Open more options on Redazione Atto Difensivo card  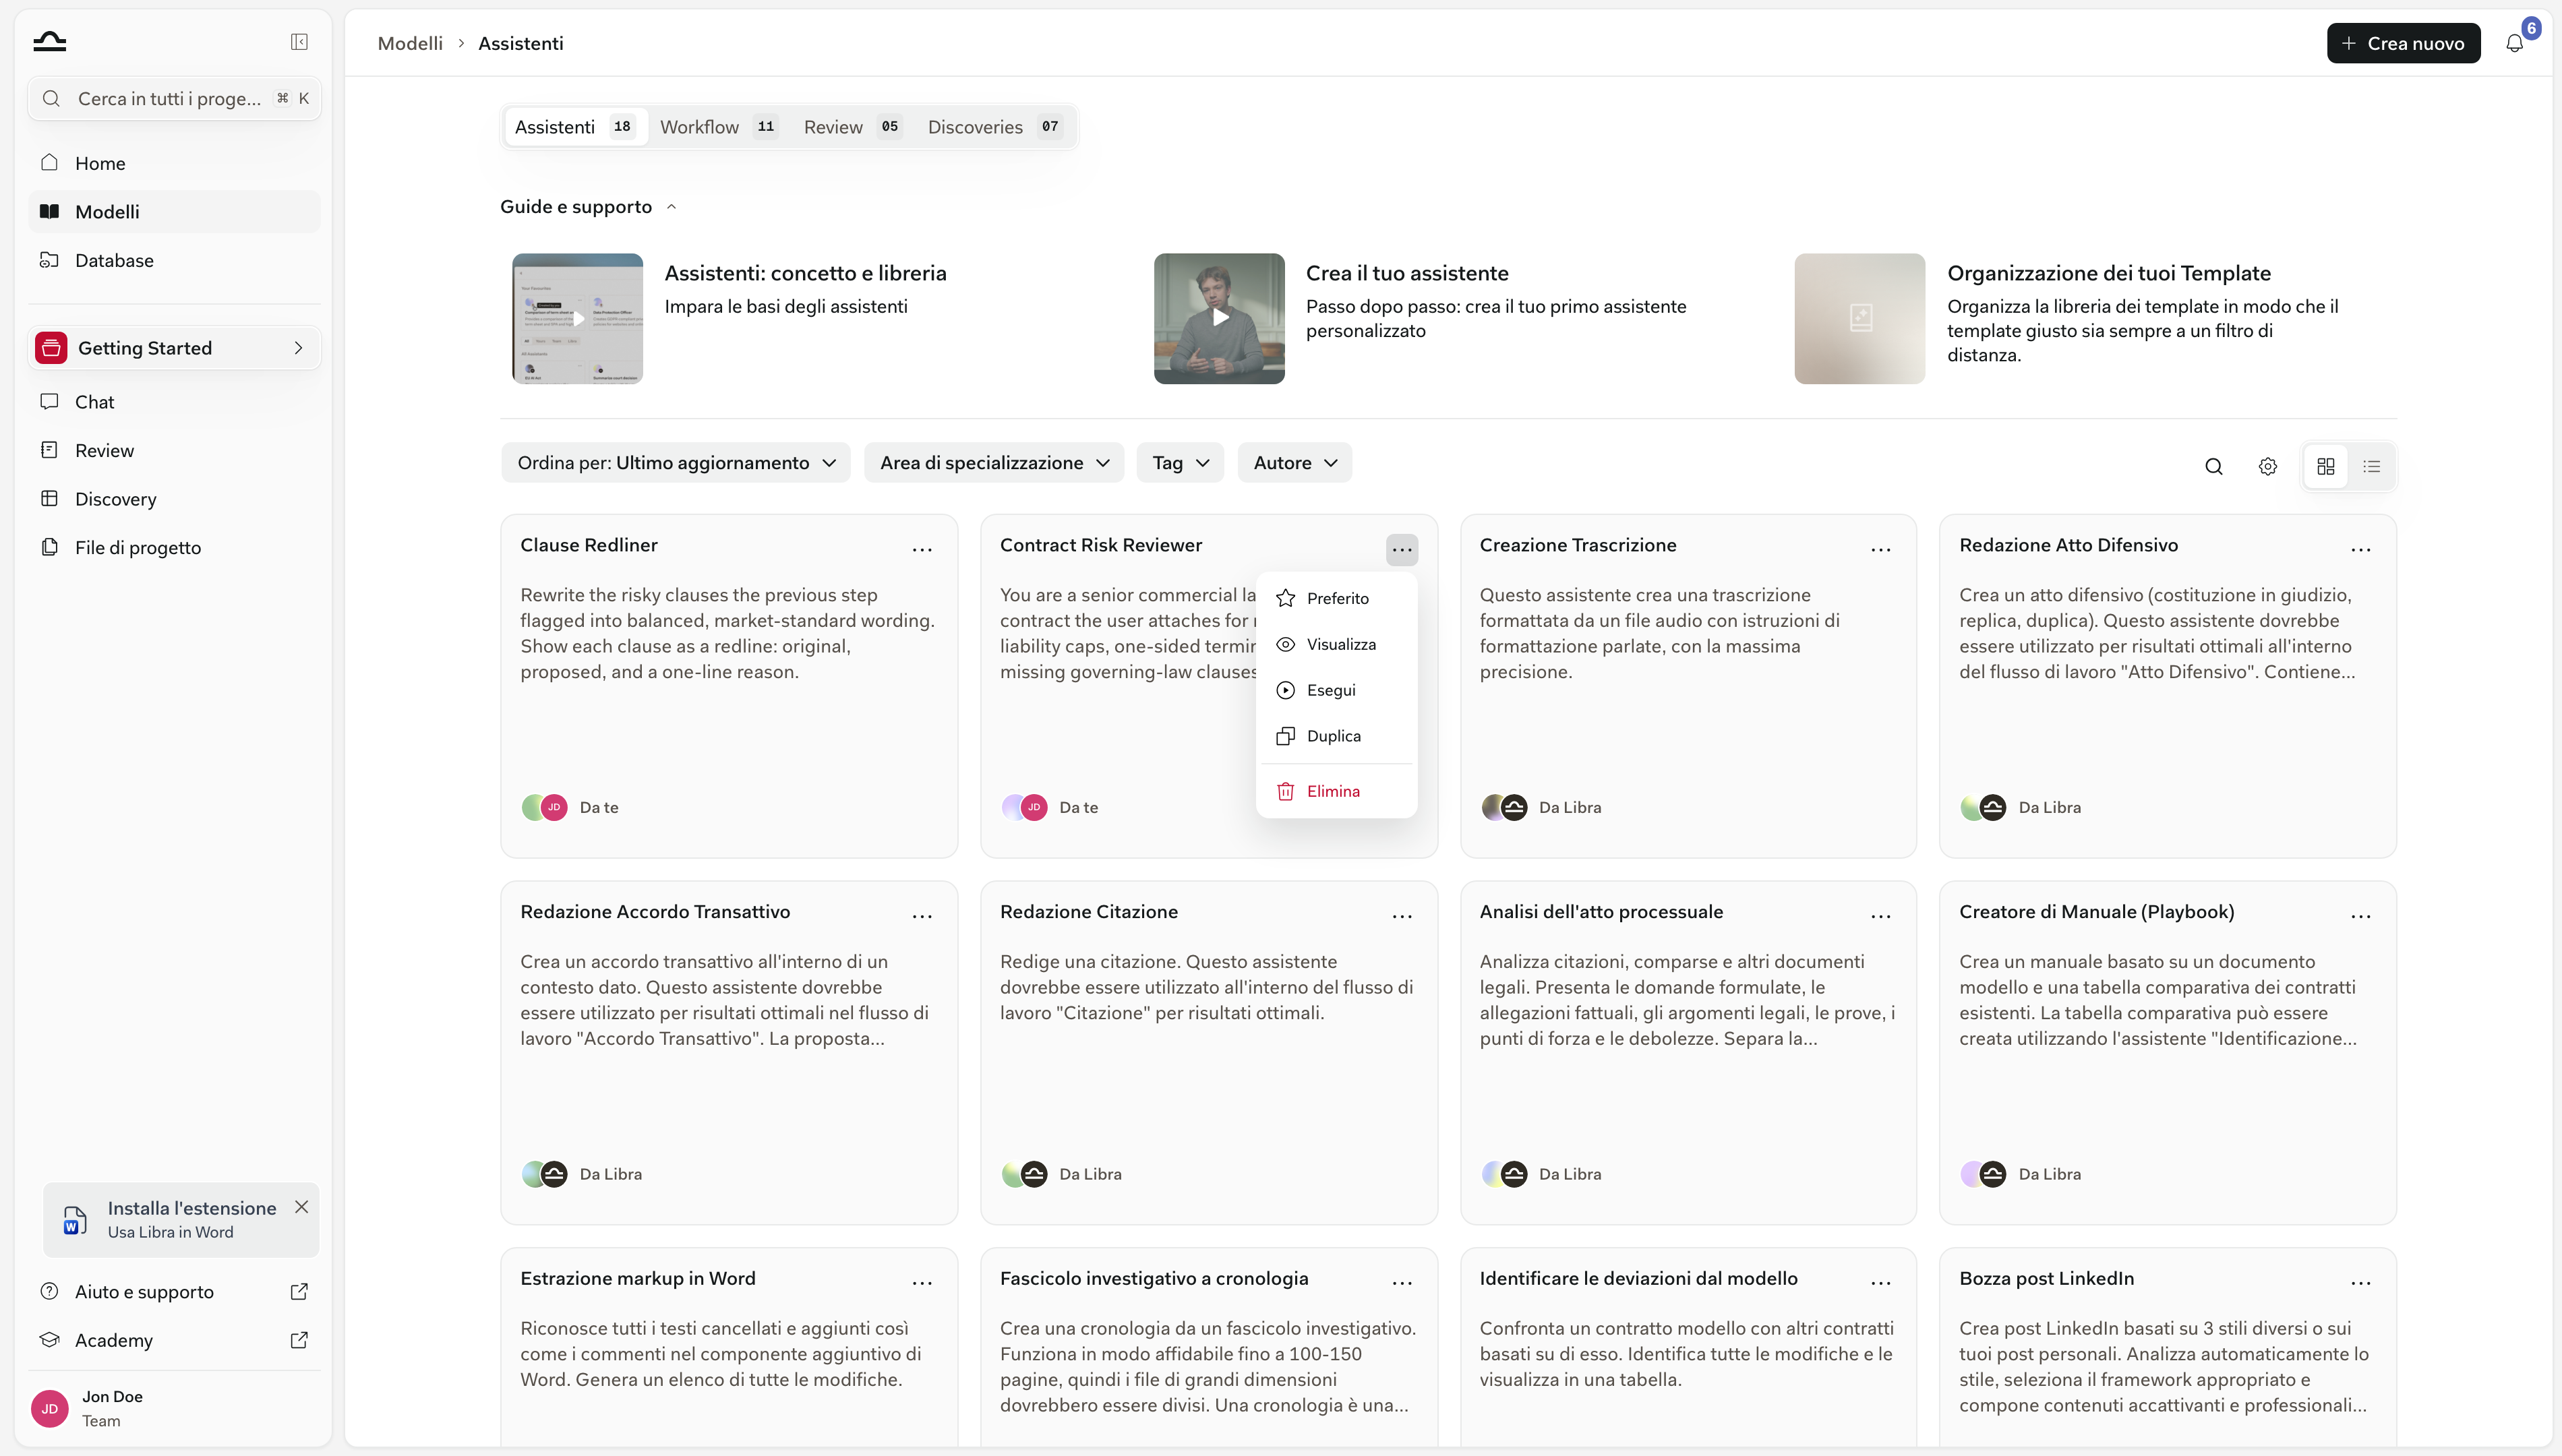click(2361, 549)
